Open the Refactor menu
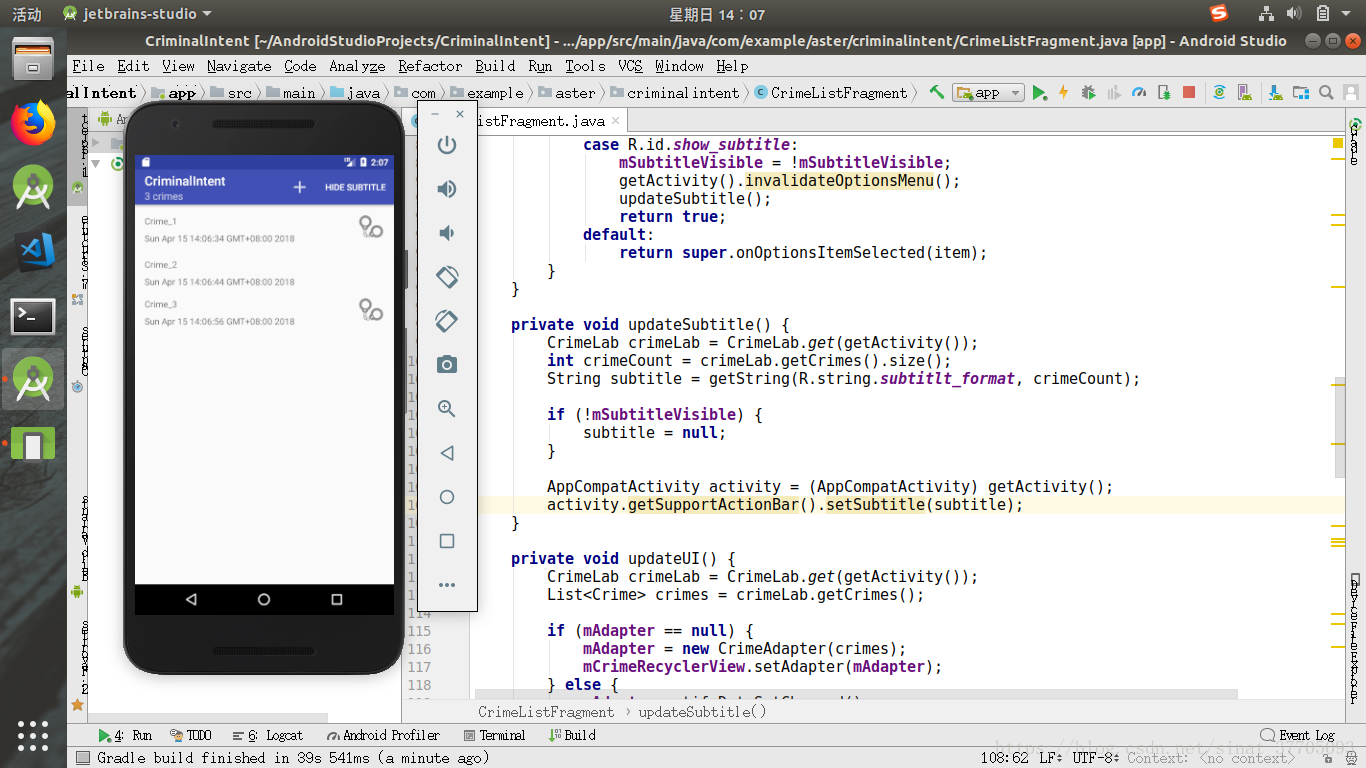Viewport: 1366px width, 768px height. point(430,66)
